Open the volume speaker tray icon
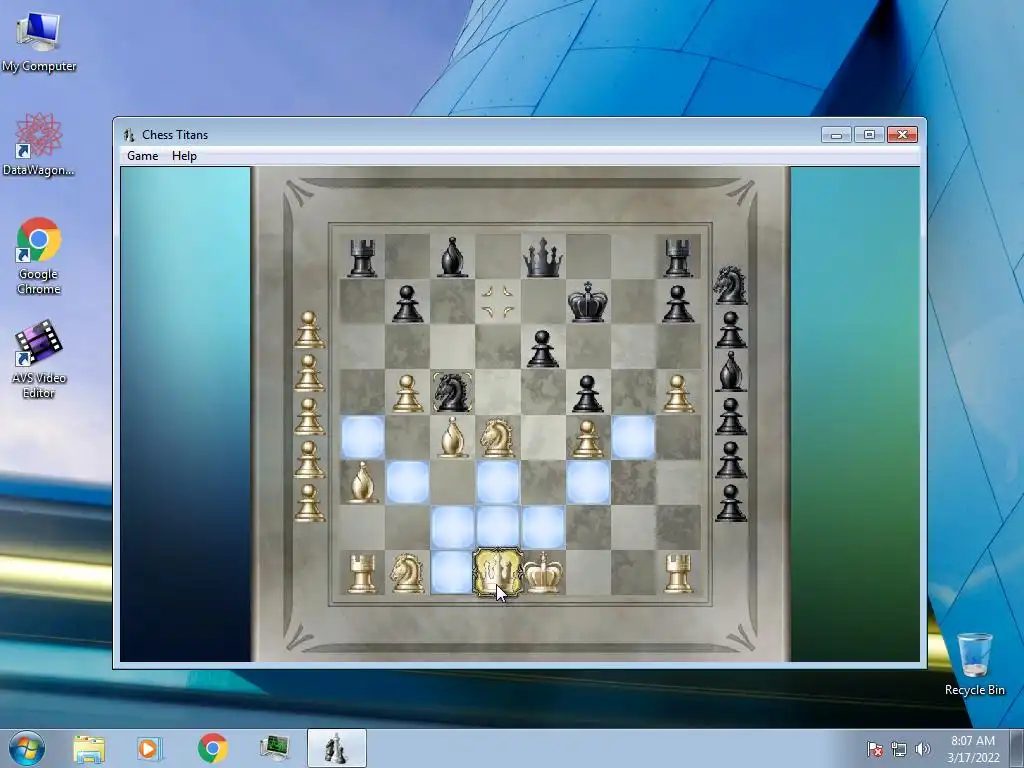Viewport: 1024px width, 768px height. click(923, 749)
